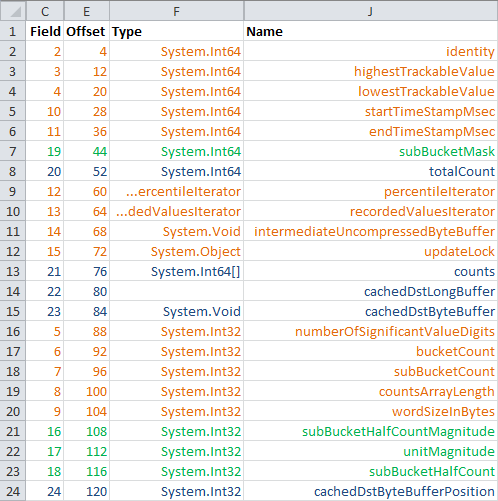Select column J header
The height and width of the screenshot is (501, 498).
point(371,12)
